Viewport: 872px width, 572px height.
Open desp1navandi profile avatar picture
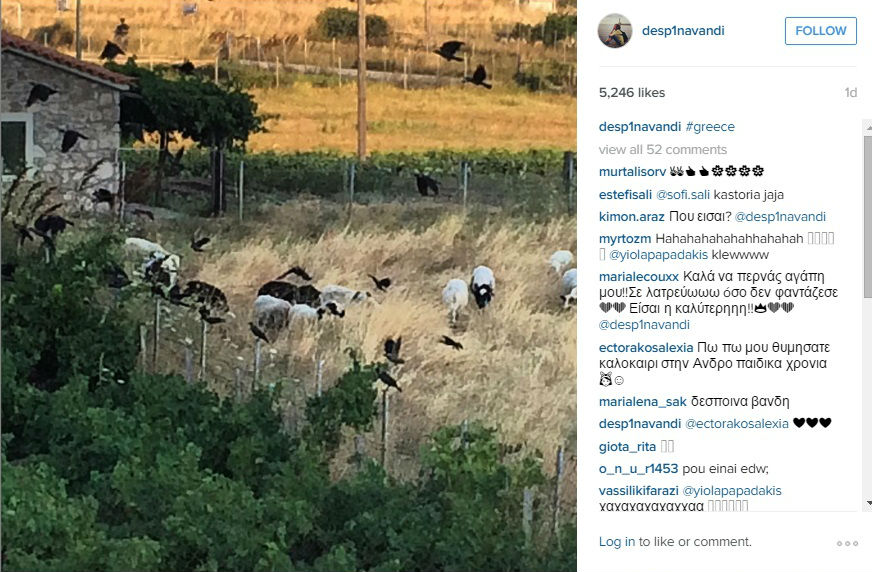click(615, 31)
